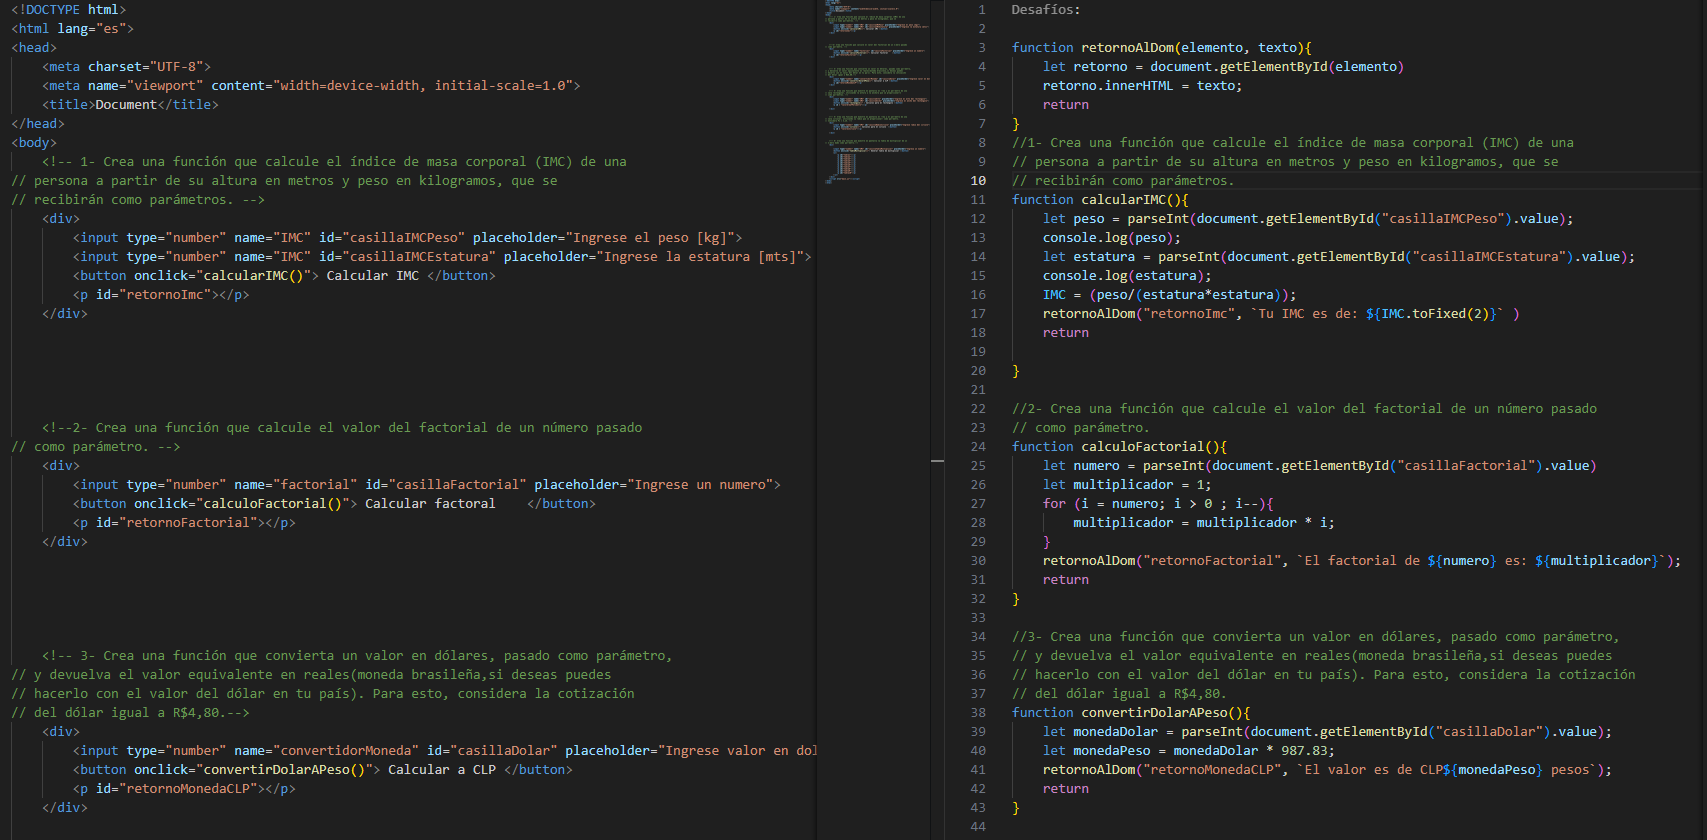The image size is (1707, 840).
Task: Click the button line labeled Calcular IMC
Action: coord(284,276)
